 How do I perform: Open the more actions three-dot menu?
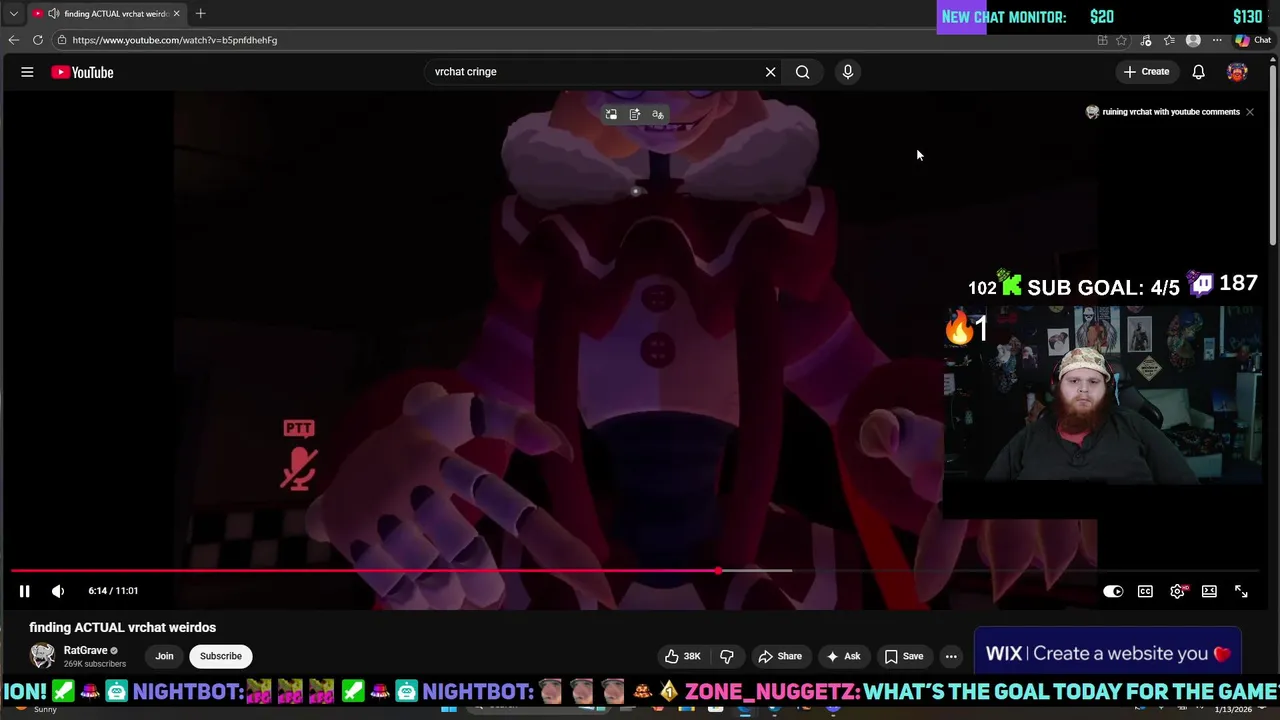click(x=951, y=656)
